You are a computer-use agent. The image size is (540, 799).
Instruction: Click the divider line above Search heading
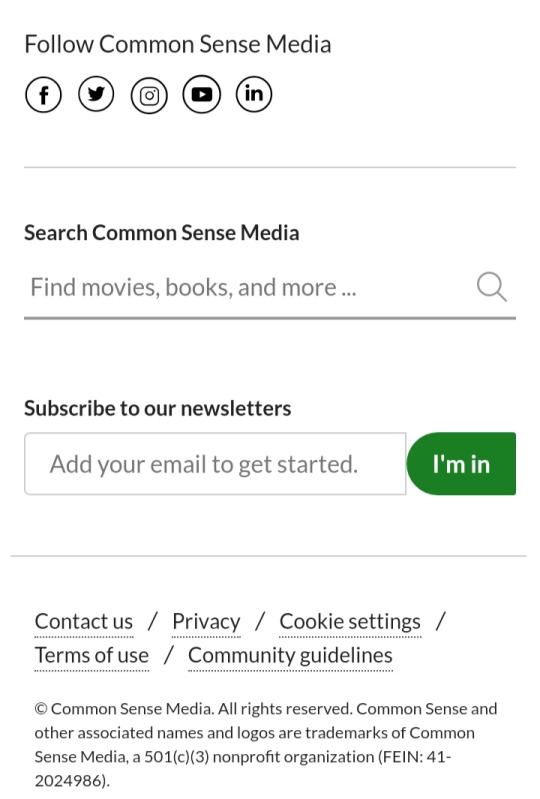[x=270, y=167]
